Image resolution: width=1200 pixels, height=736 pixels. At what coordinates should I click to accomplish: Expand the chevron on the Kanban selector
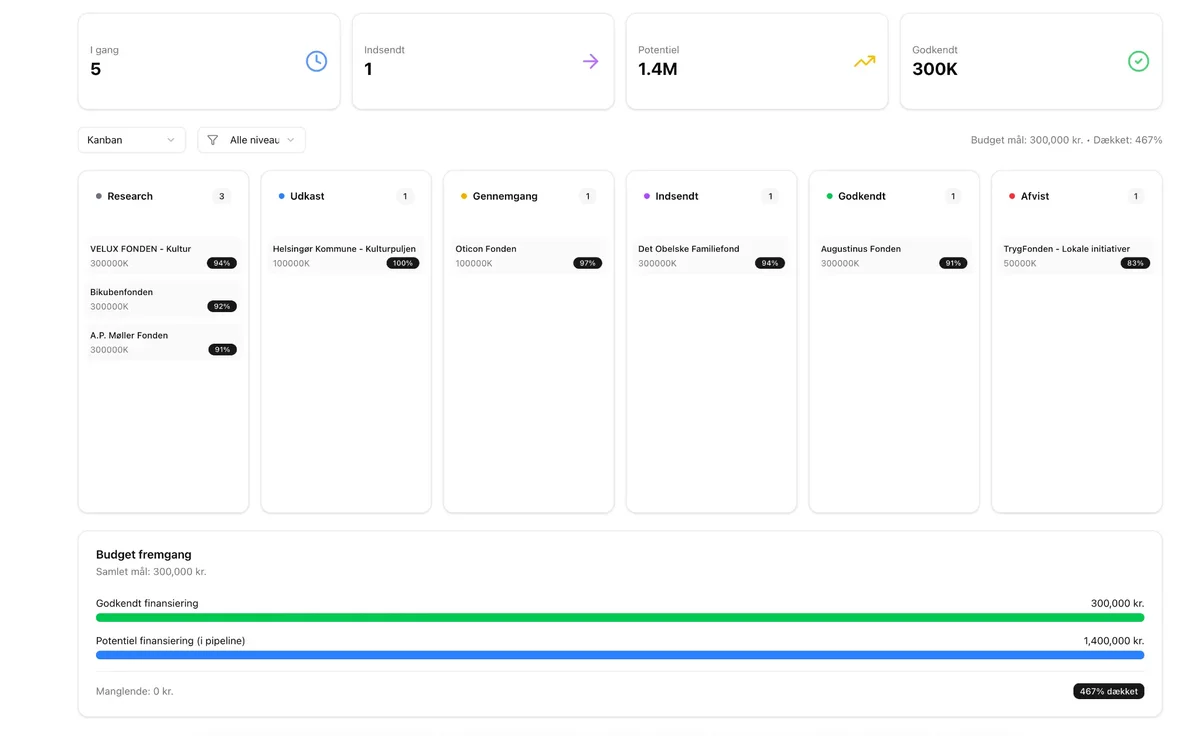pos(171,140)
